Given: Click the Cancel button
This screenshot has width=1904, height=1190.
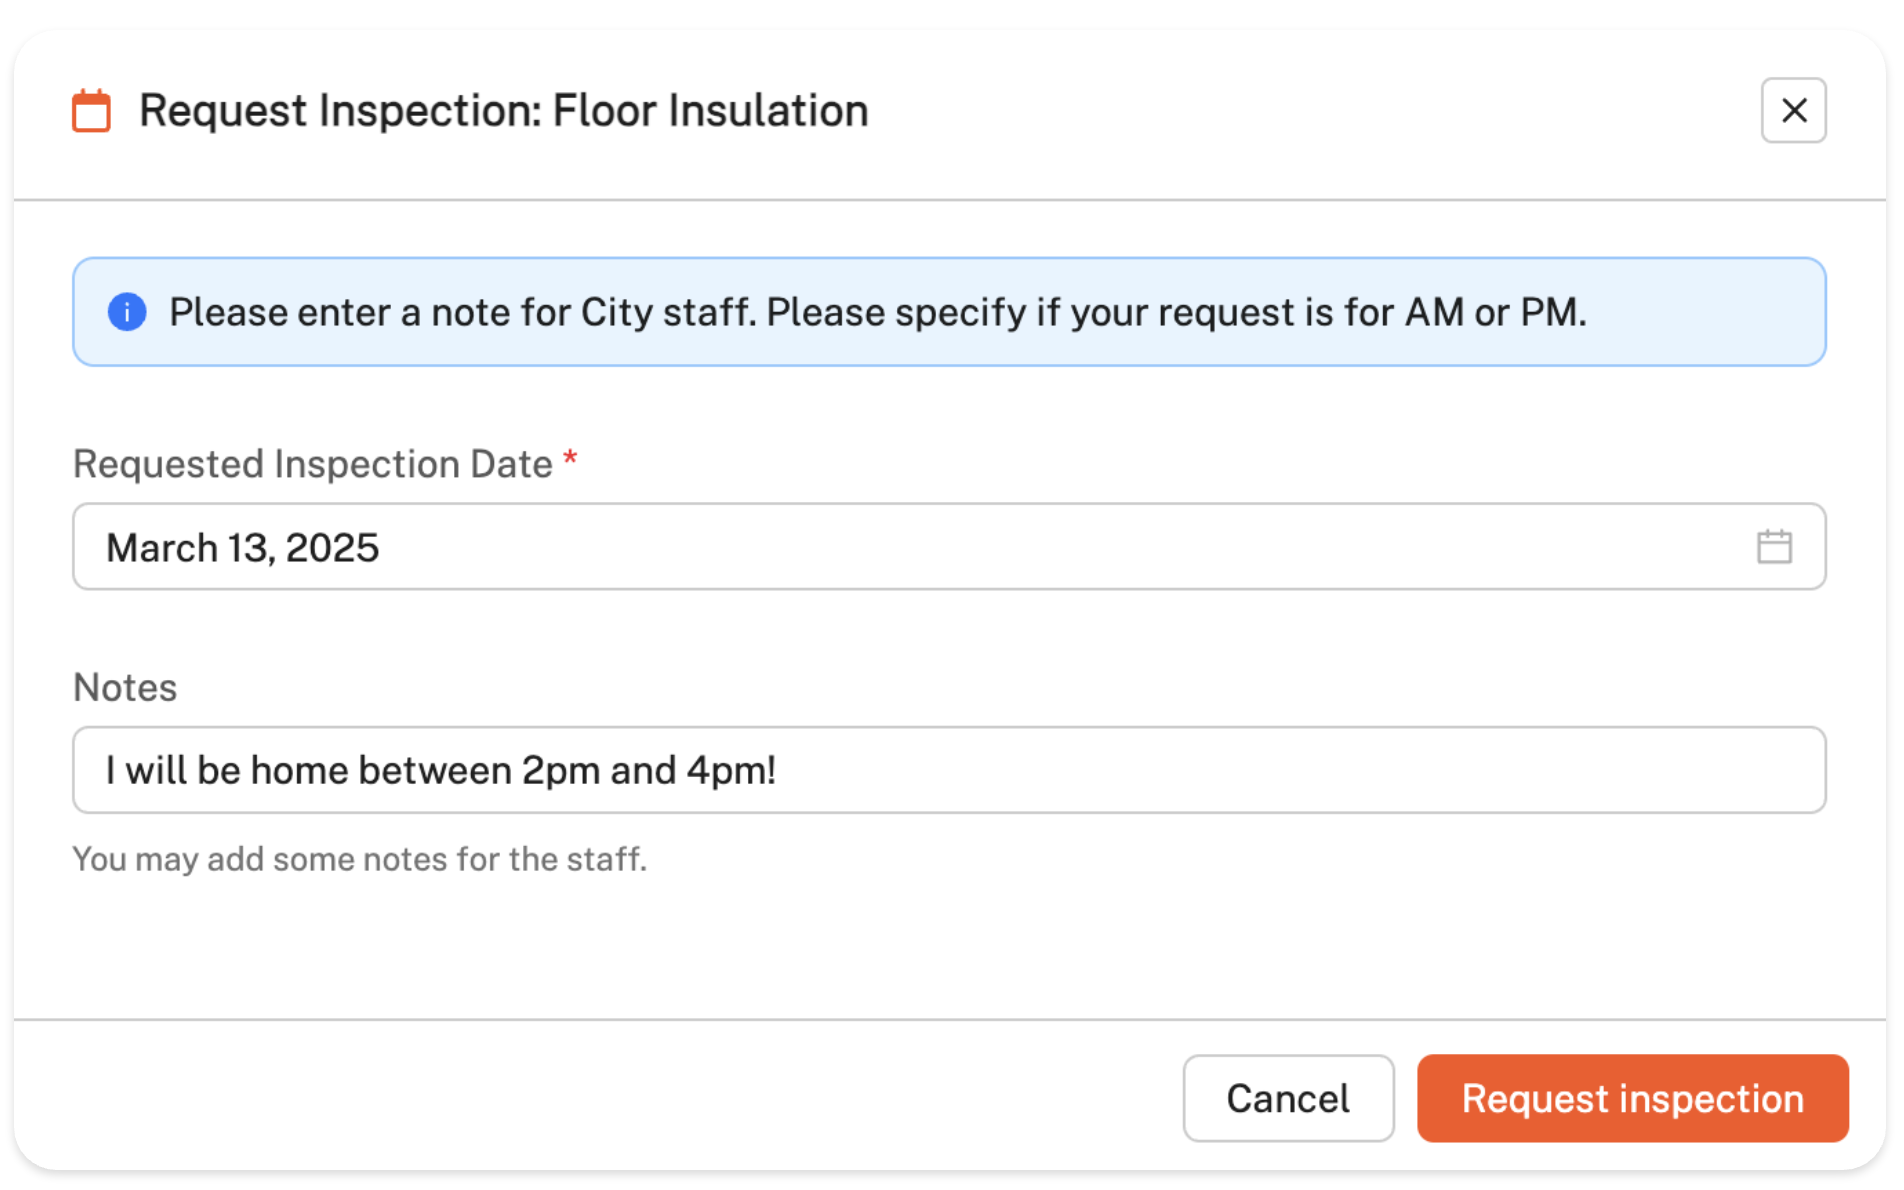Looking at the screenshot, I should [x=1287, y=1098].
